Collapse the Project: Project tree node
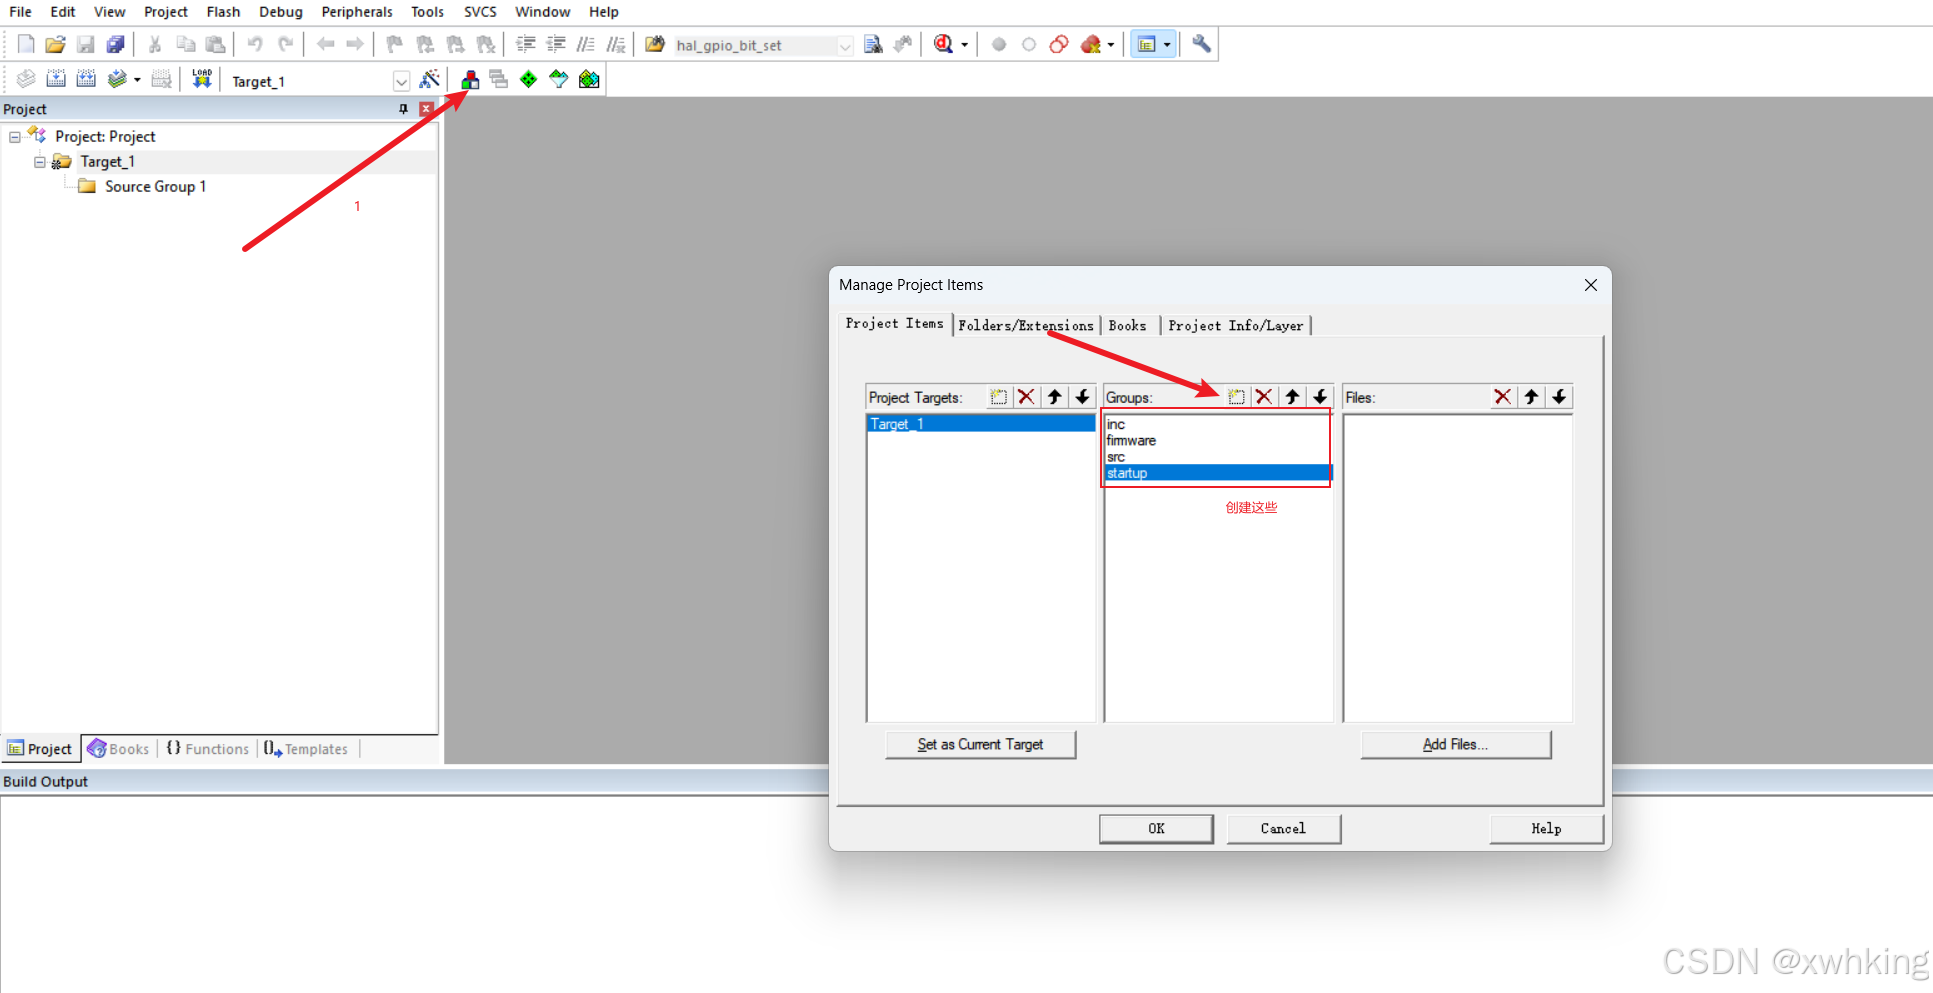1933x993 pixels. tap(15, 137)
